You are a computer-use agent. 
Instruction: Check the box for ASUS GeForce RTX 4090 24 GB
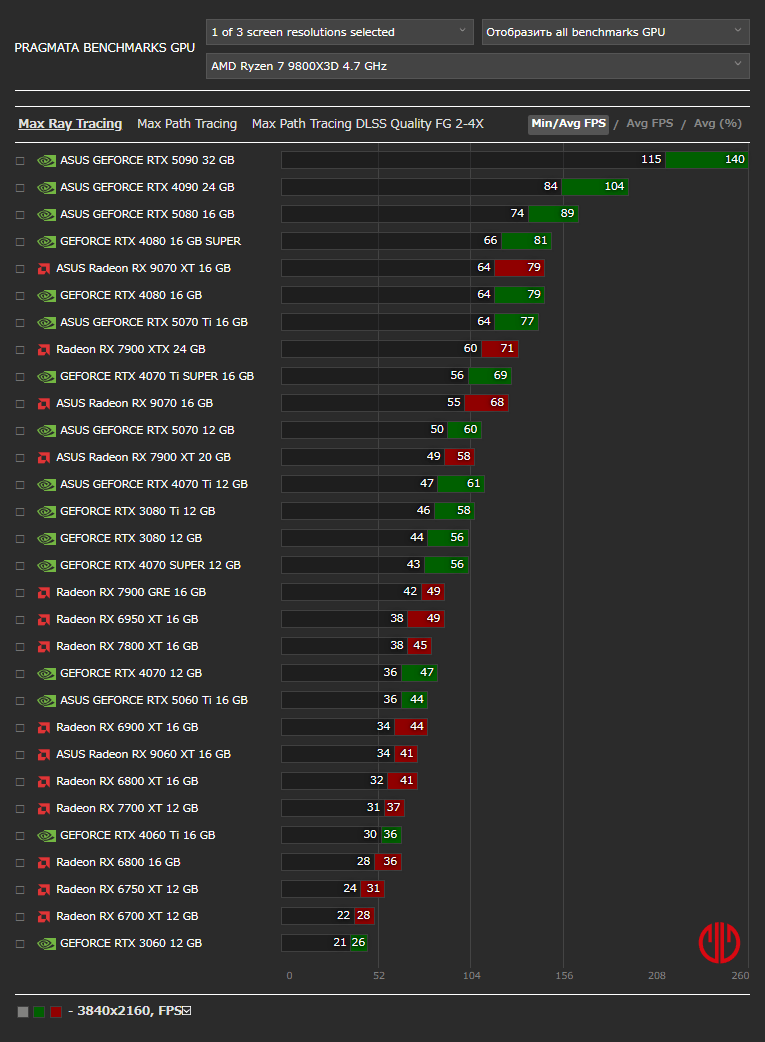coord(20,188)
